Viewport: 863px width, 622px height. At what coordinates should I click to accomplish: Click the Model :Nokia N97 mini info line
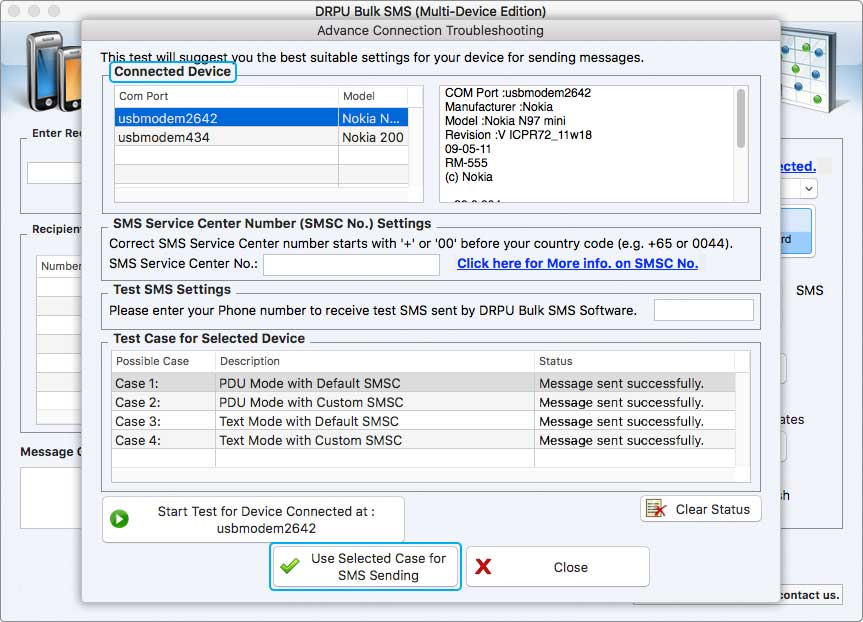click(505, 121)
